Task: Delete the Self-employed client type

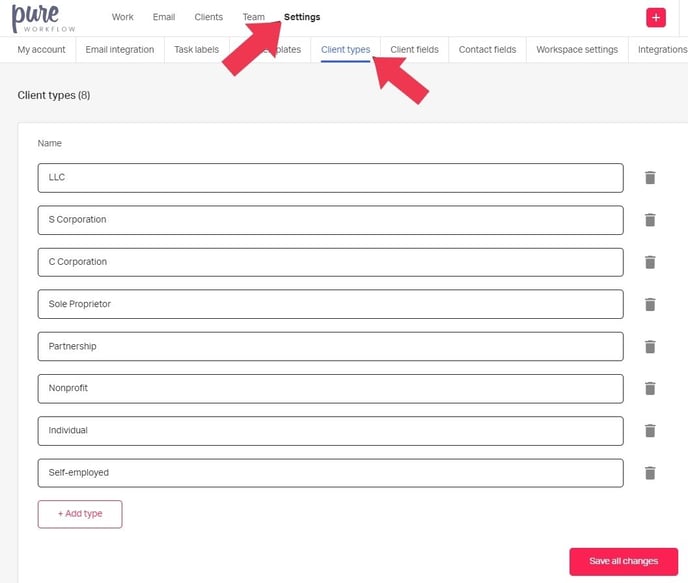Action: [x=650, y=473]
